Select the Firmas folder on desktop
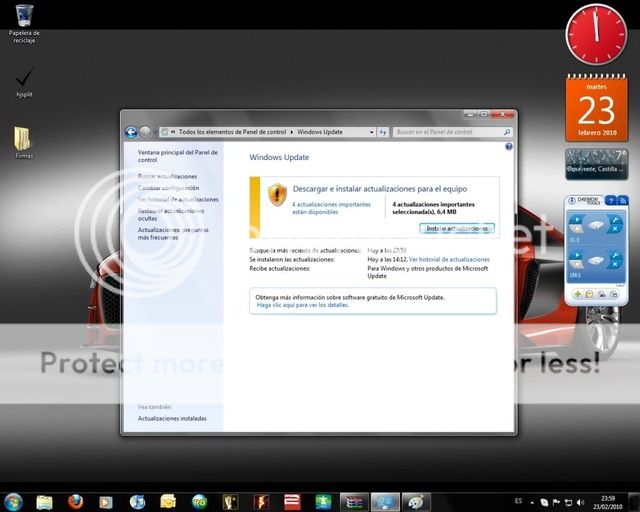Image resolution: width=640 pixels, height=512 pixels. [x=24, y=142]
